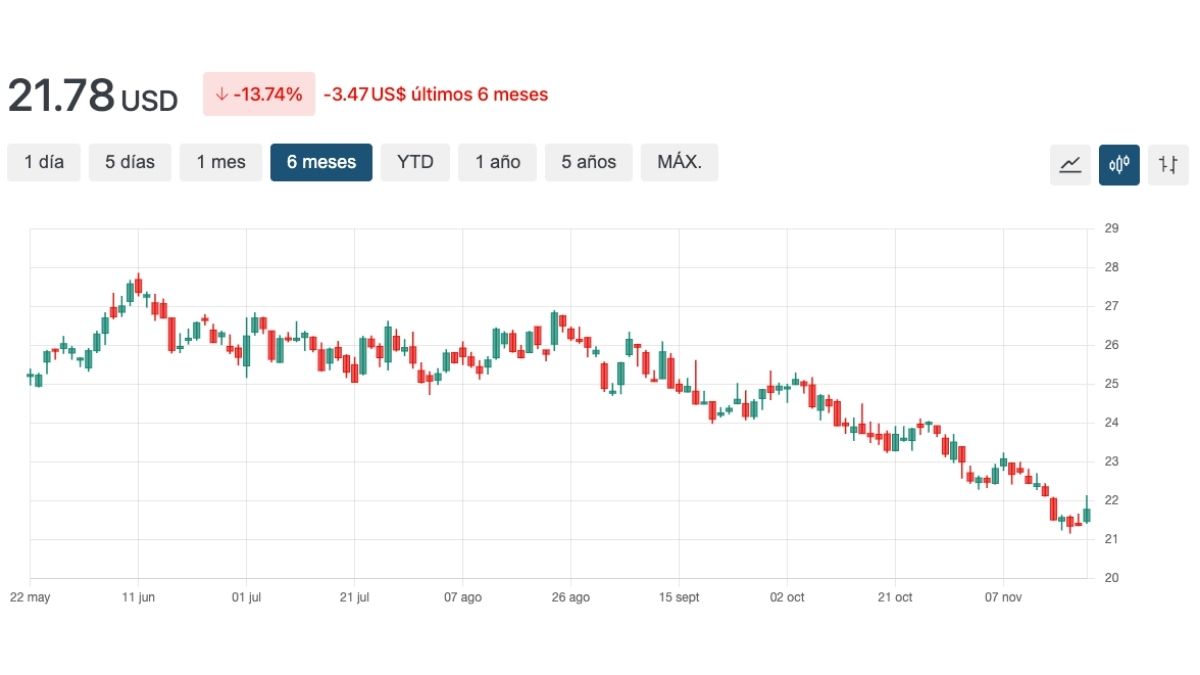Click the last green candle on the chart
The width and height of the screenshot is (1200, 675).
click(x=1087, y=514)
